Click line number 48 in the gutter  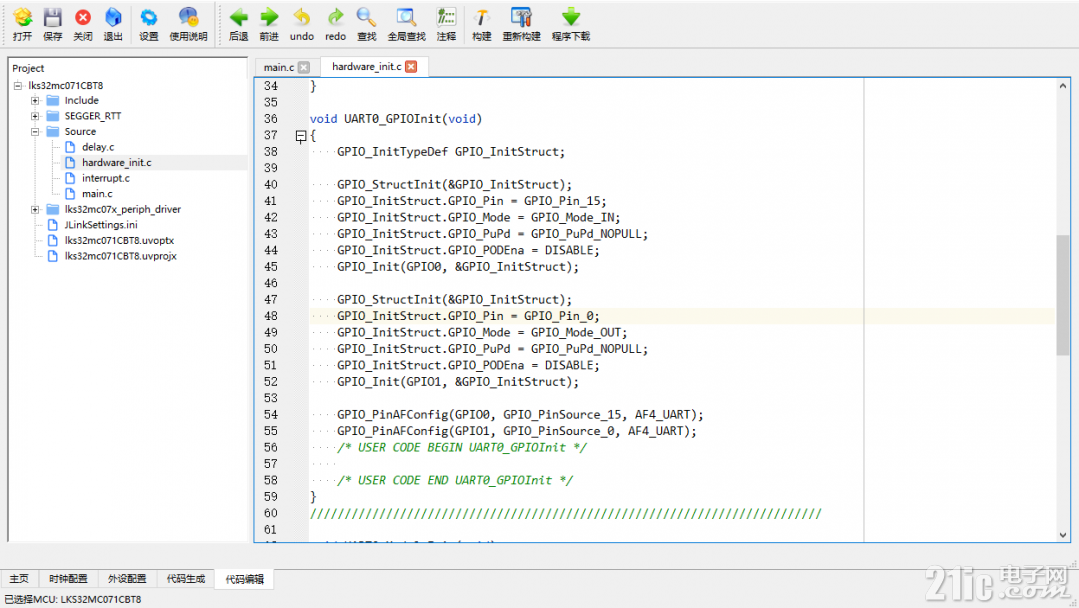point(271,316)
